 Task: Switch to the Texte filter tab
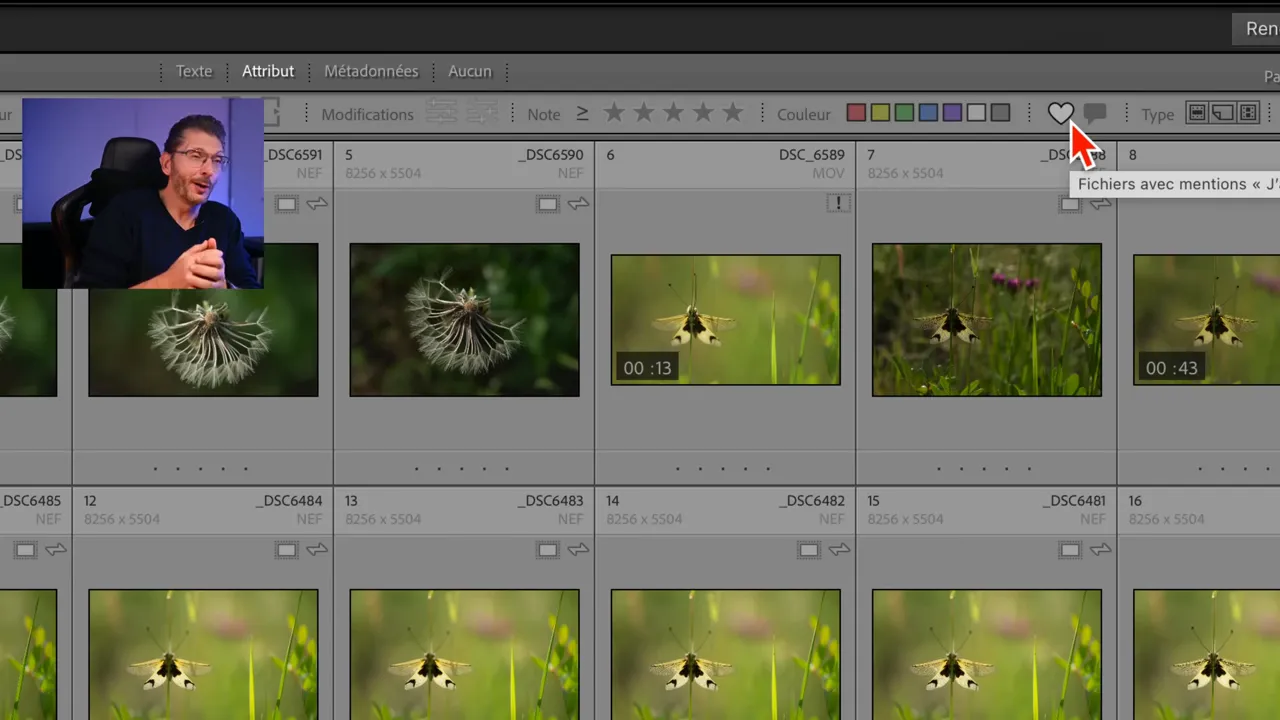coord(194,71)
